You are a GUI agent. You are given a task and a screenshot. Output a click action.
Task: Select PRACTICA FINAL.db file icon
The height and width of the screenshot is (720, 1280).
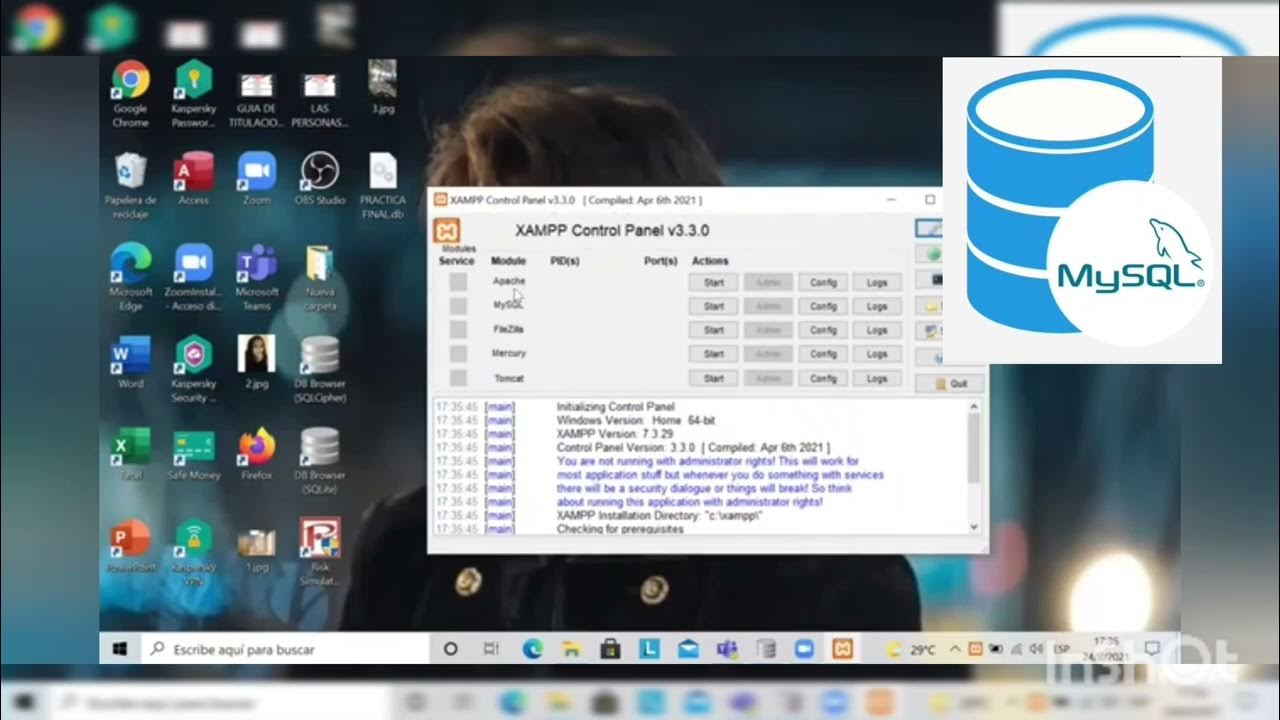tap(382, 171)
